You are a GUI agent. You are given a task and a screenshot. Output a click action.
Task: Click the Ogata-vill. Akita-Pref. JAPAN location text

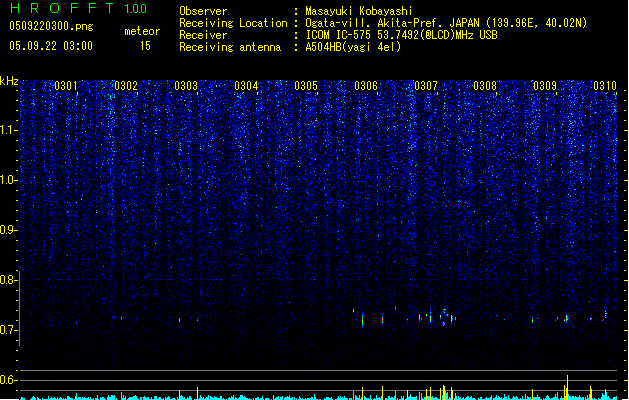[446, 23]
